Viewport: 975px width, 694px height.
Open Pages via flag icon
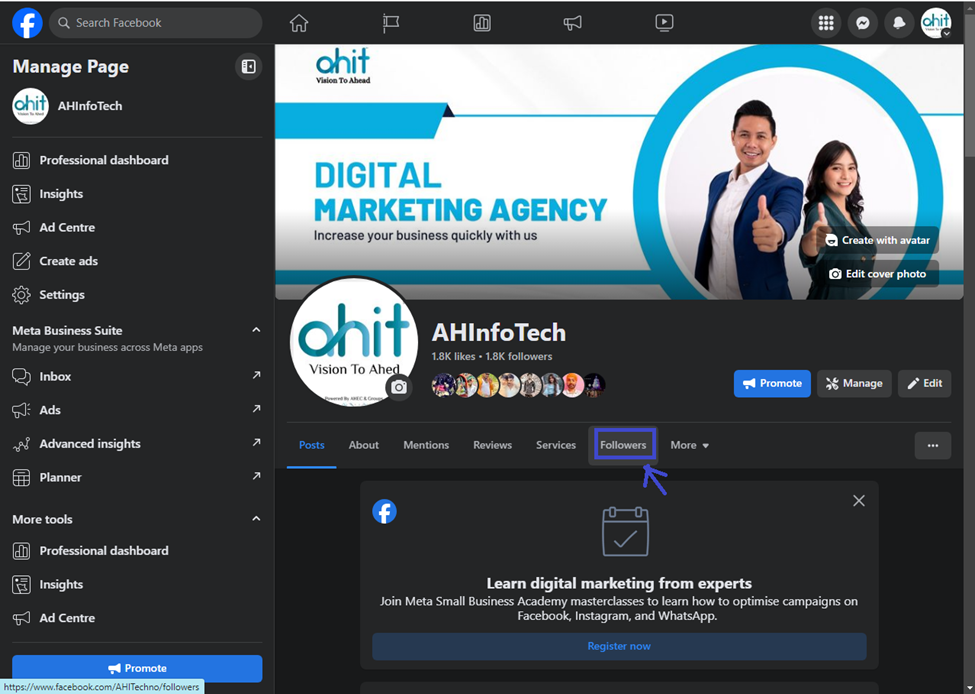click(390, 23)
